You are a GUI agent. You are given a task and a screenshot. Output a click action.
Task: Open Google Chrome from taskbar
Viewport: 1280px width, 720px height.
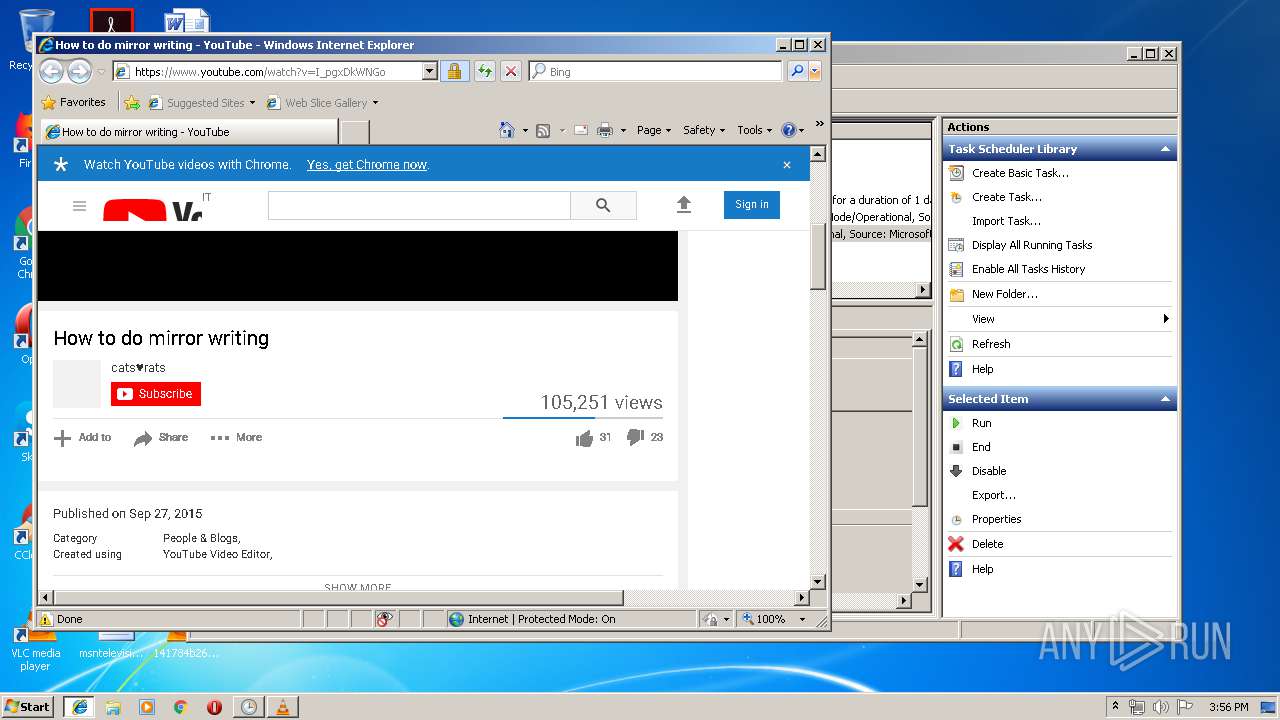tap(180, 707)
